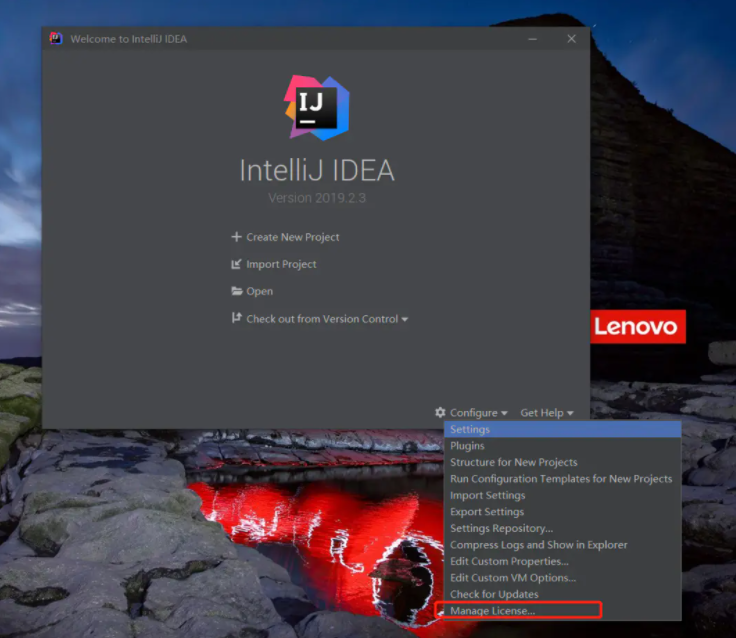Select Check for Updates
The height and width of the screenshot is (638, 736).
pyautogui.click(x=562, y=594)
